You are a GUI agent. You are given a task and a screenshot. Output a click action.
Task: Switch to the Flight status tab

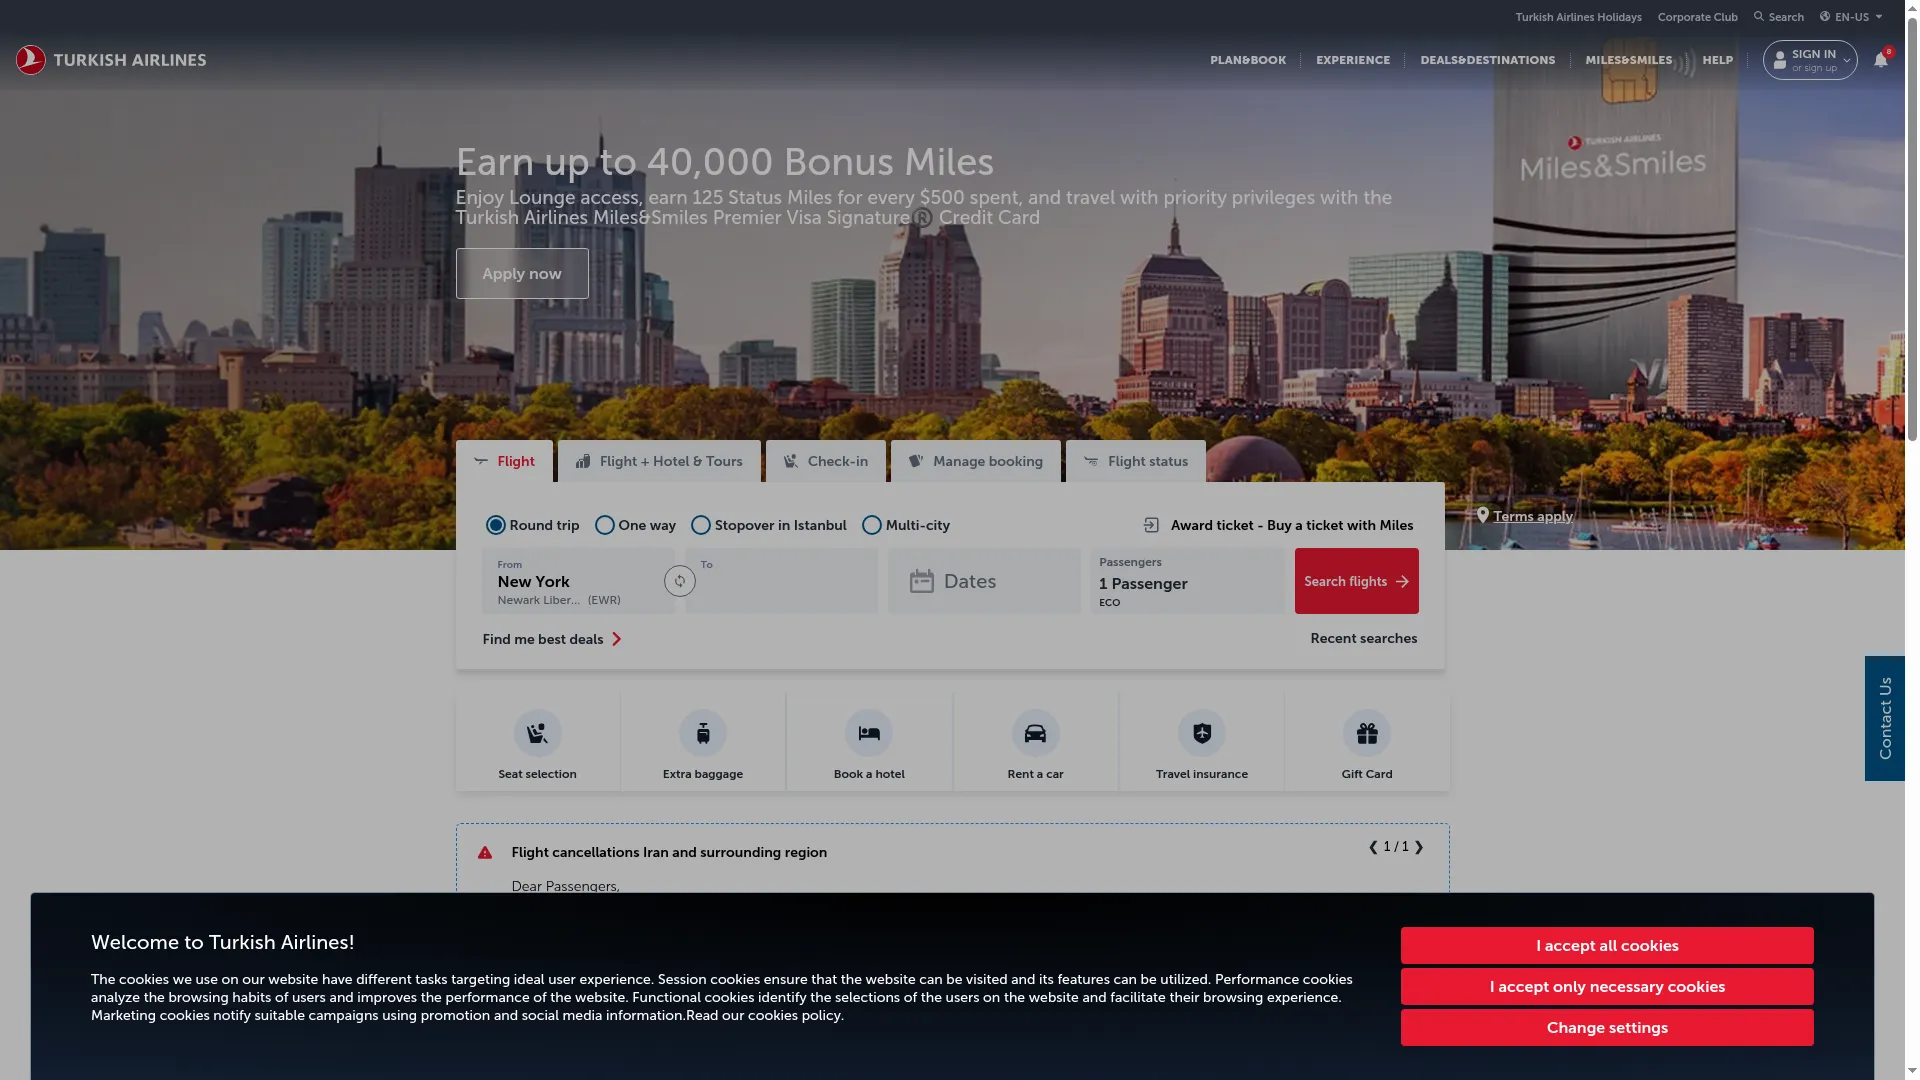[x=1136, y=461]
